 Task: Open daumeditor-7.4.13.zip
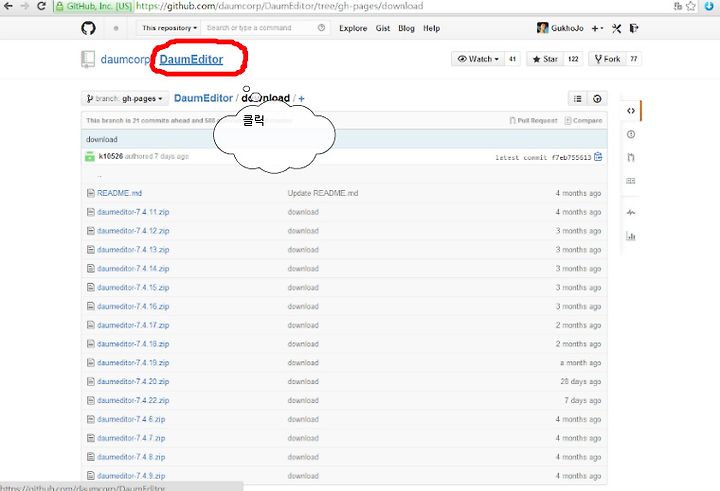133,249
